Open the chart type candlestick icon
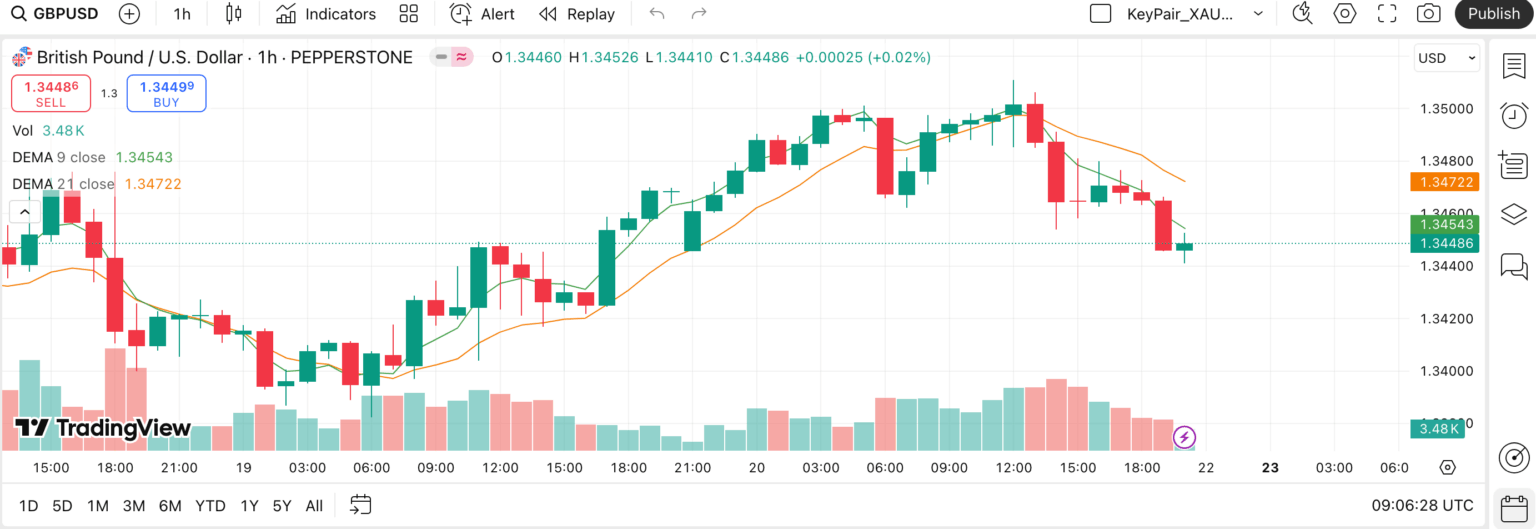 (x=234, y=14)
